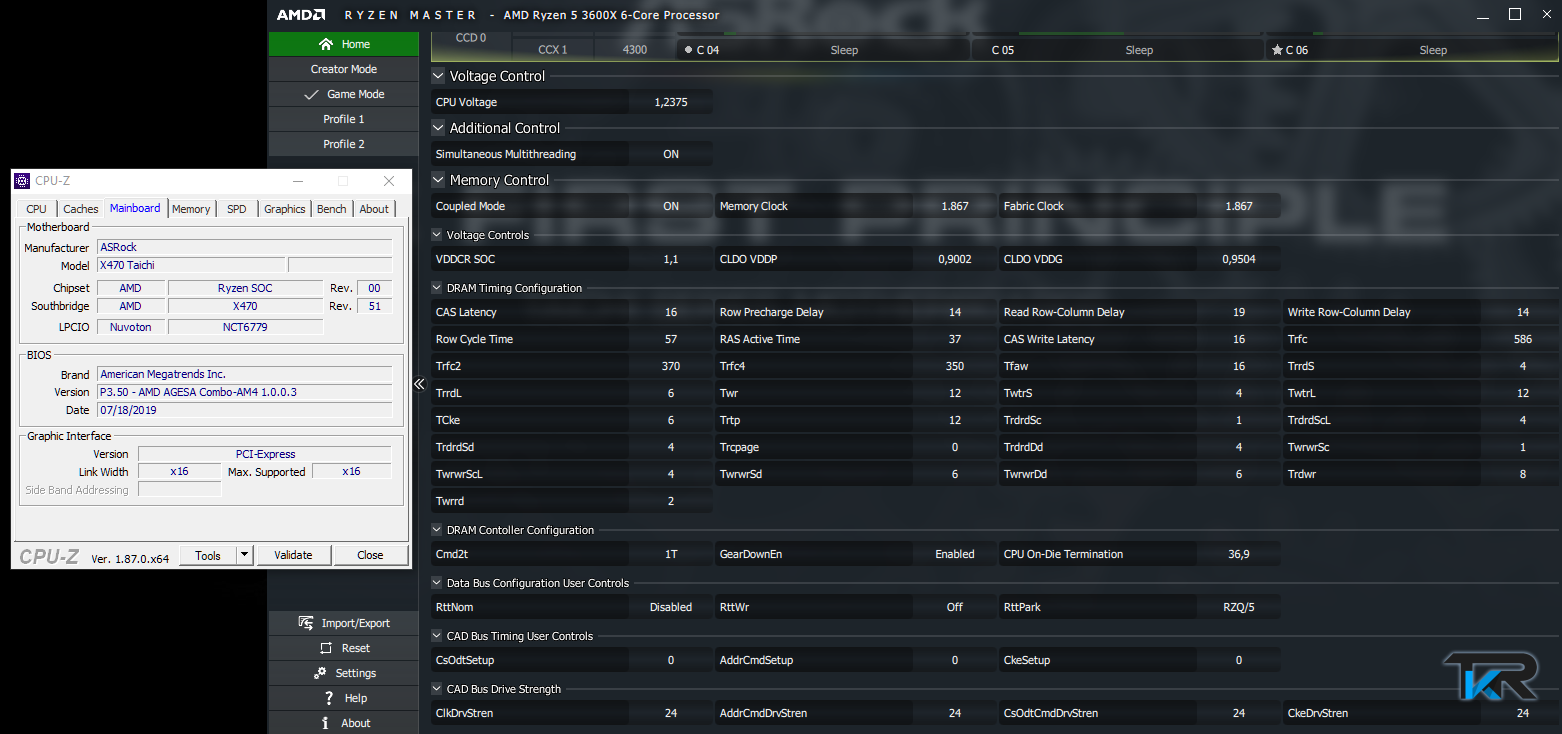Collapse the Voltage Control section
The height and width of the screenshot is (734, 1562).
tap(438, 76)
